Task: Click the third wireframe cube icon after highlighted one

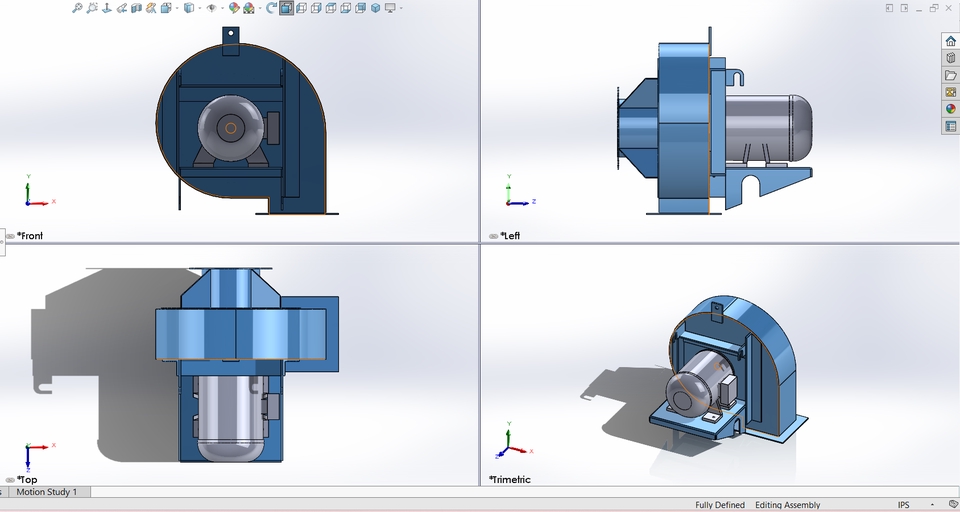Action: point(331,8)
